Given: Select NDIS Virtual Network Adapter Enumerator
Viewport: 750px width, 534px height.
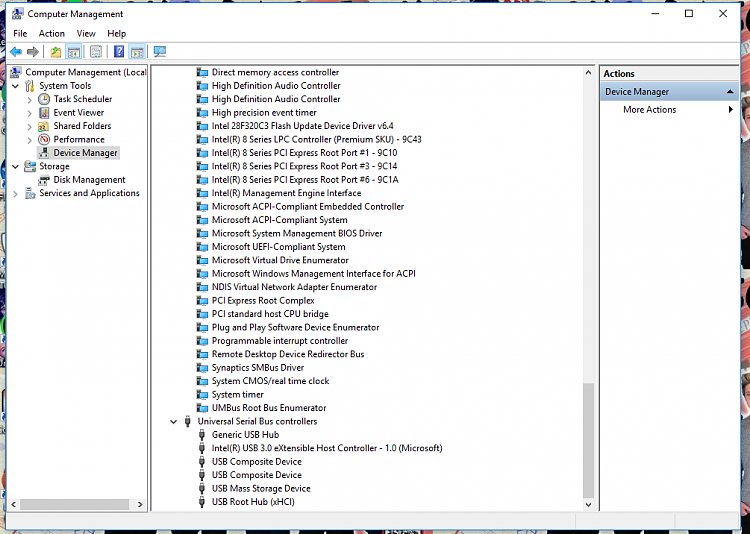Looking at the screenshot, I should (294, 287).
